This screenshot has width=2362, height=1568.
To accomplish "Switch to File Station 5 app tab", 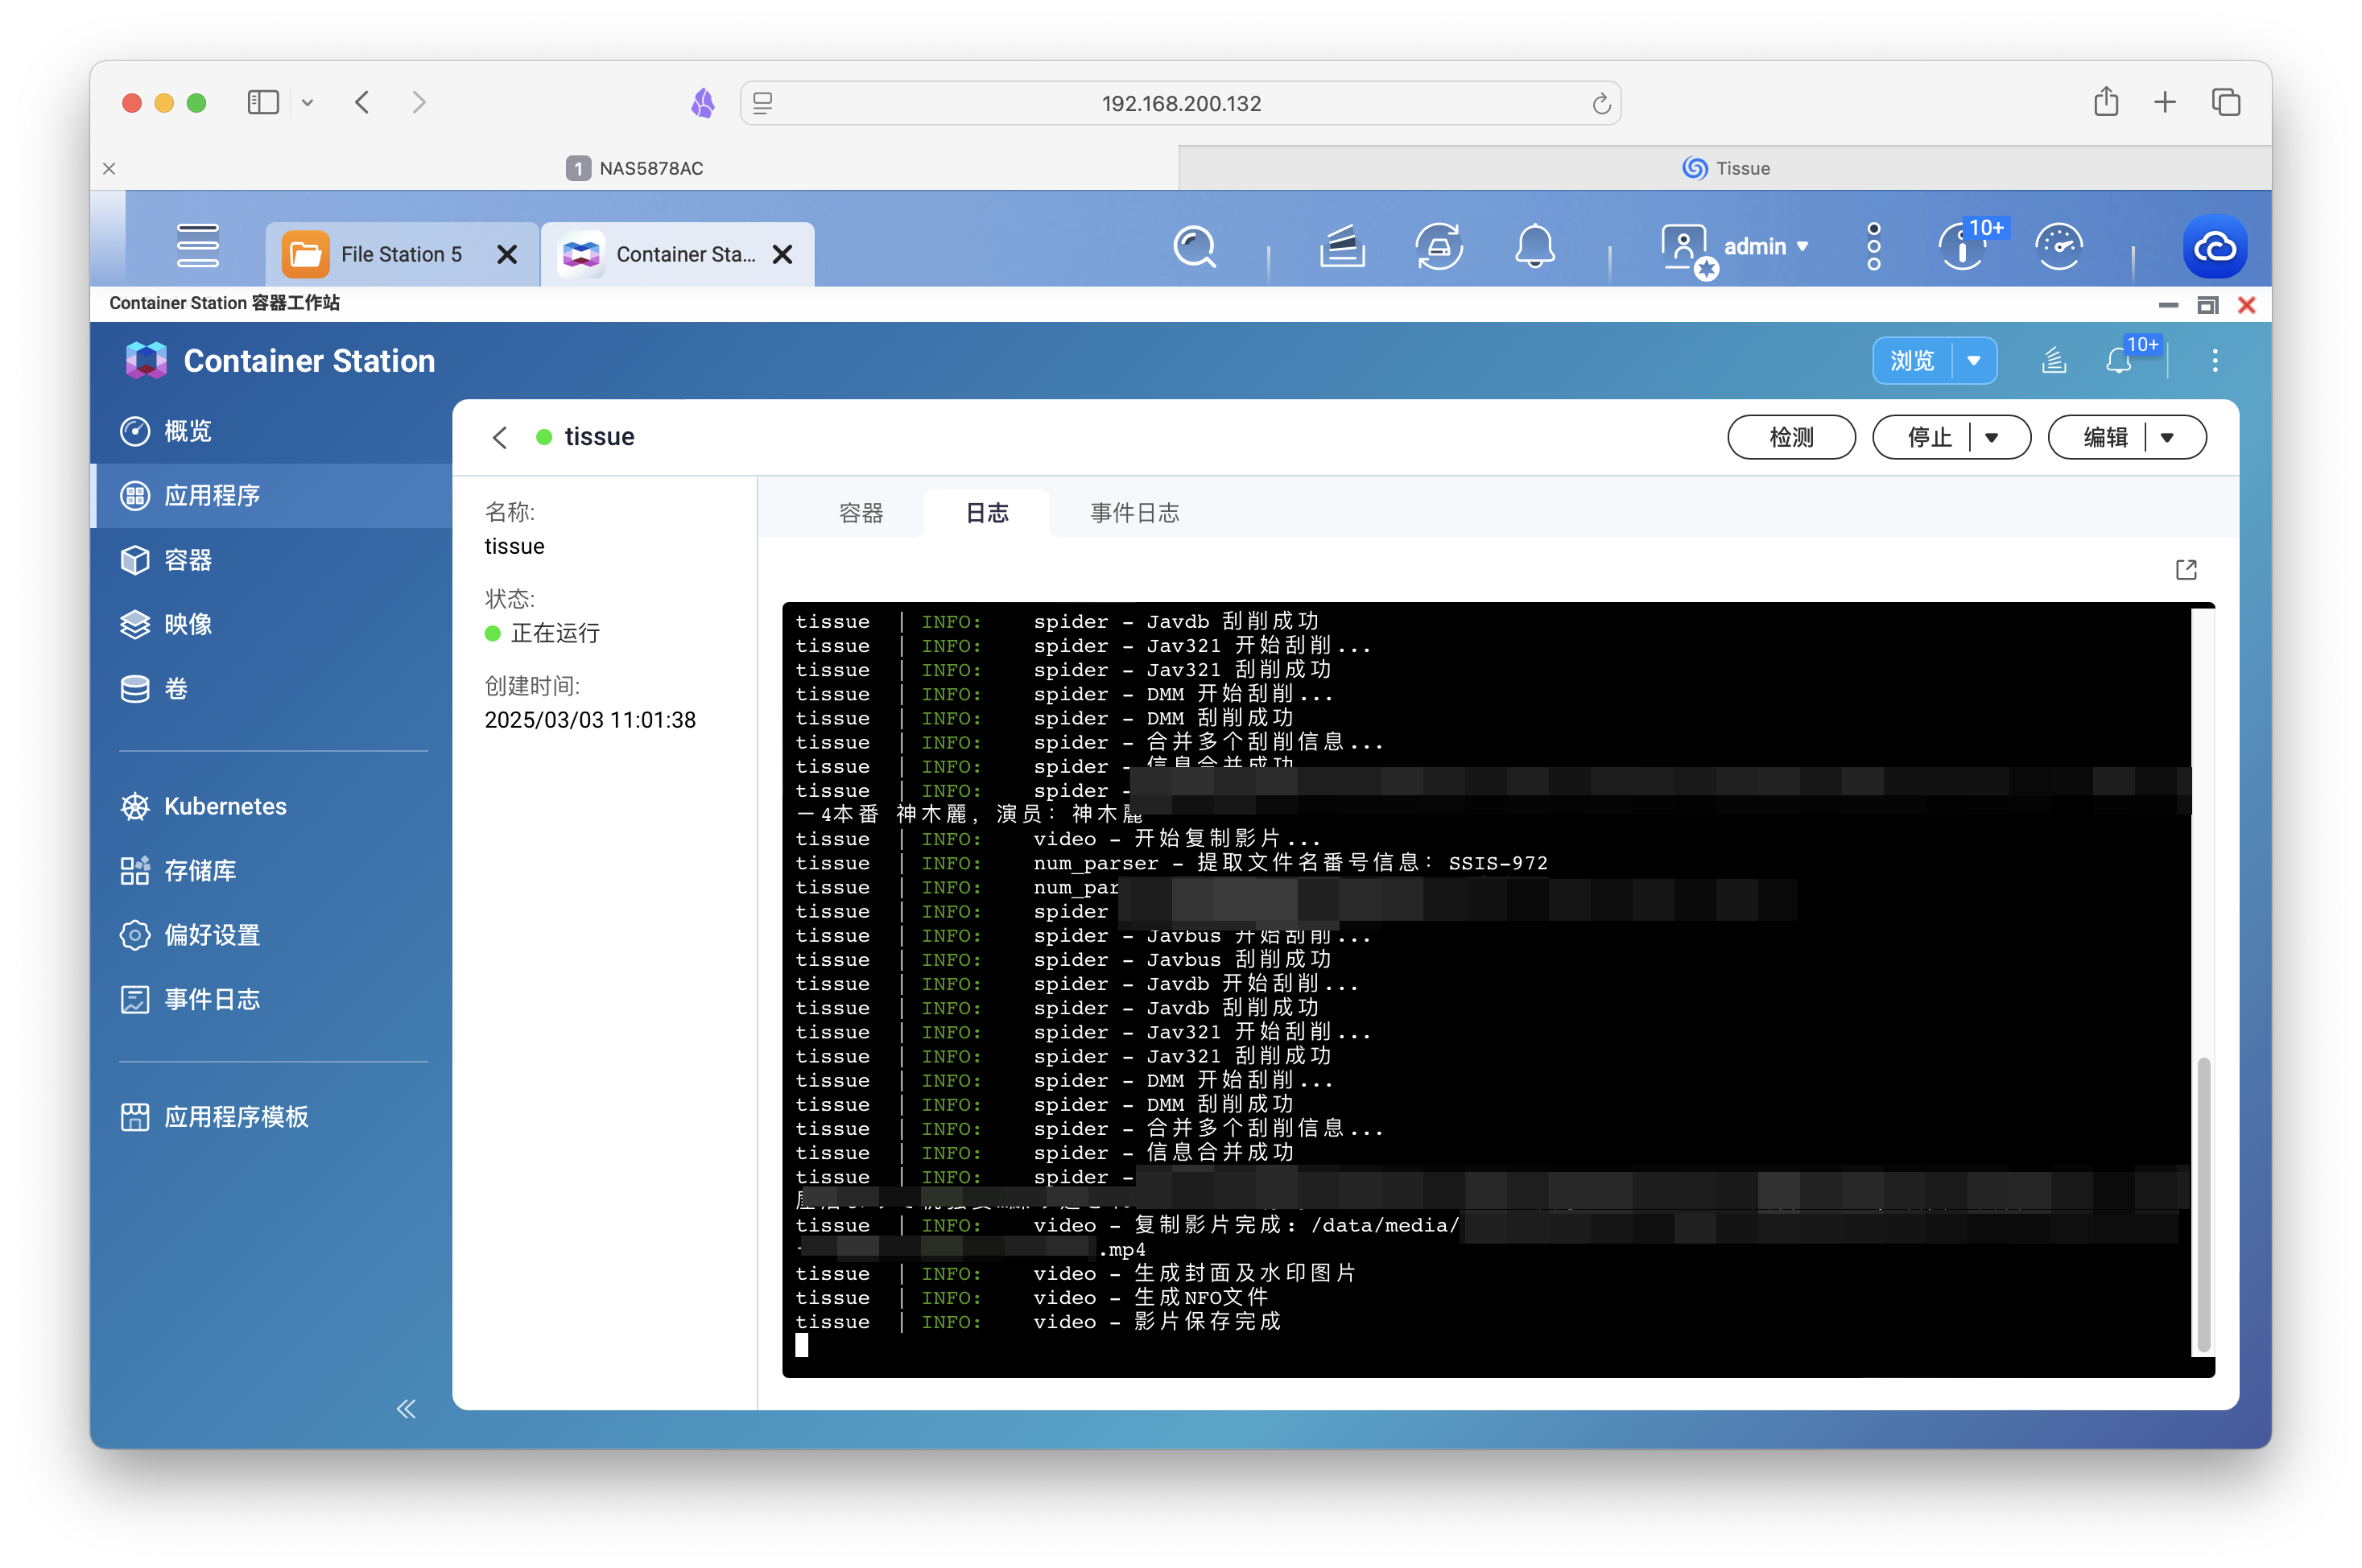I will [x=400, y=255].
